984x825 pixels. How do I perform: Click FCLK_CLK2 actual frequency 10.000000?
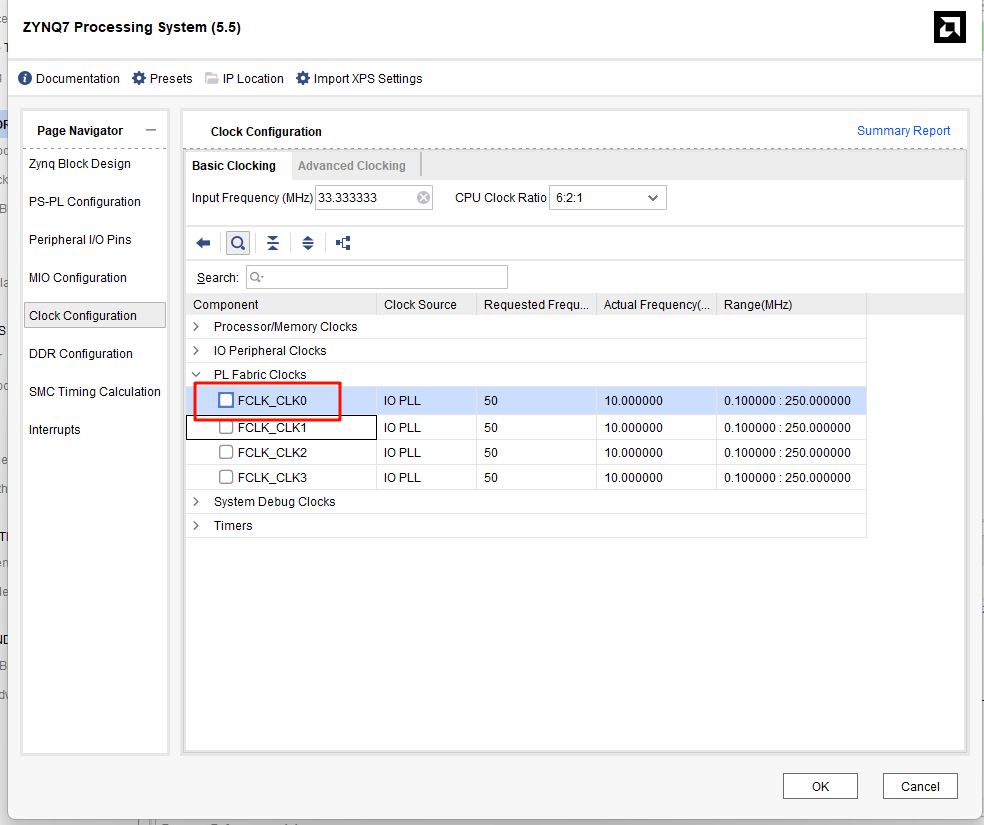[656, 452]
